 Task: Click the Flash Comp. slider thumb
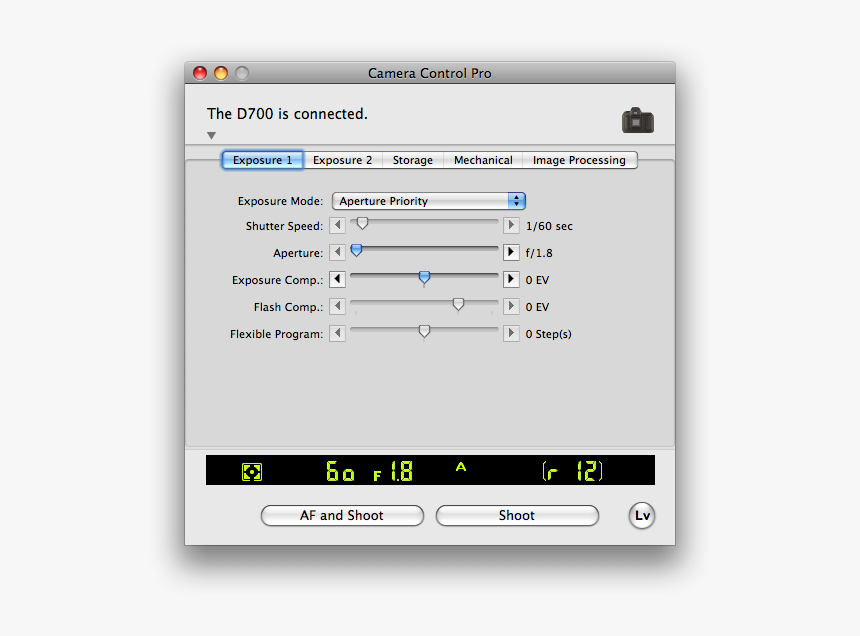tap(458, 304)
